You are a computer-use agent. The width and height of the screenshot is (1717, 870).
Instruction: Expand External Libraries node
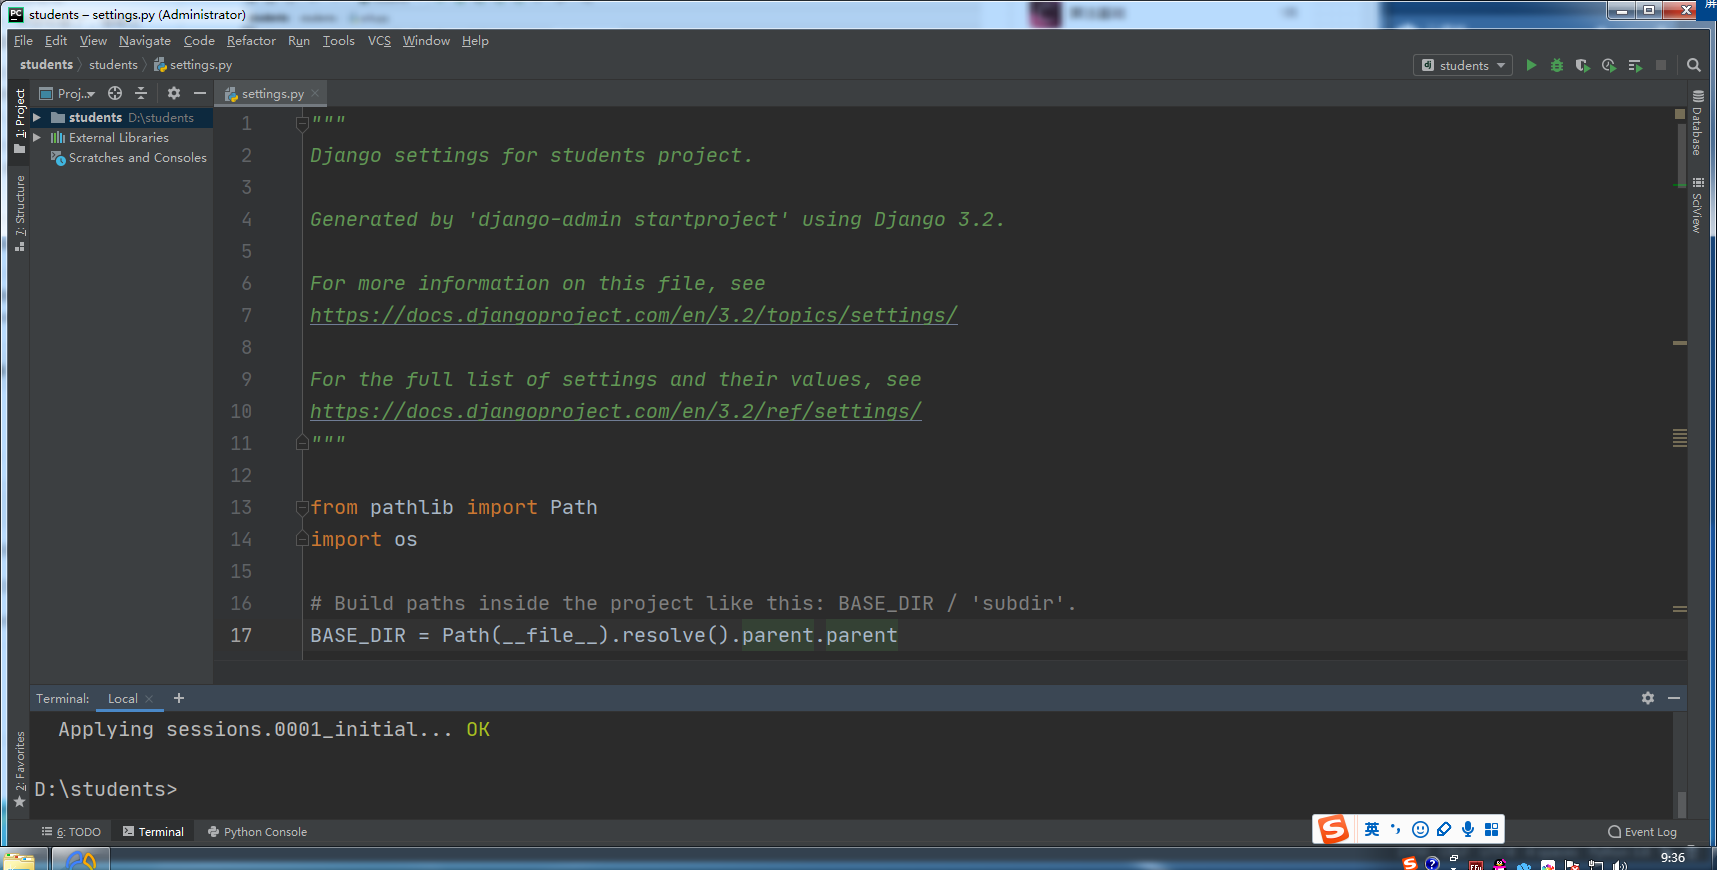coord(37,137)
